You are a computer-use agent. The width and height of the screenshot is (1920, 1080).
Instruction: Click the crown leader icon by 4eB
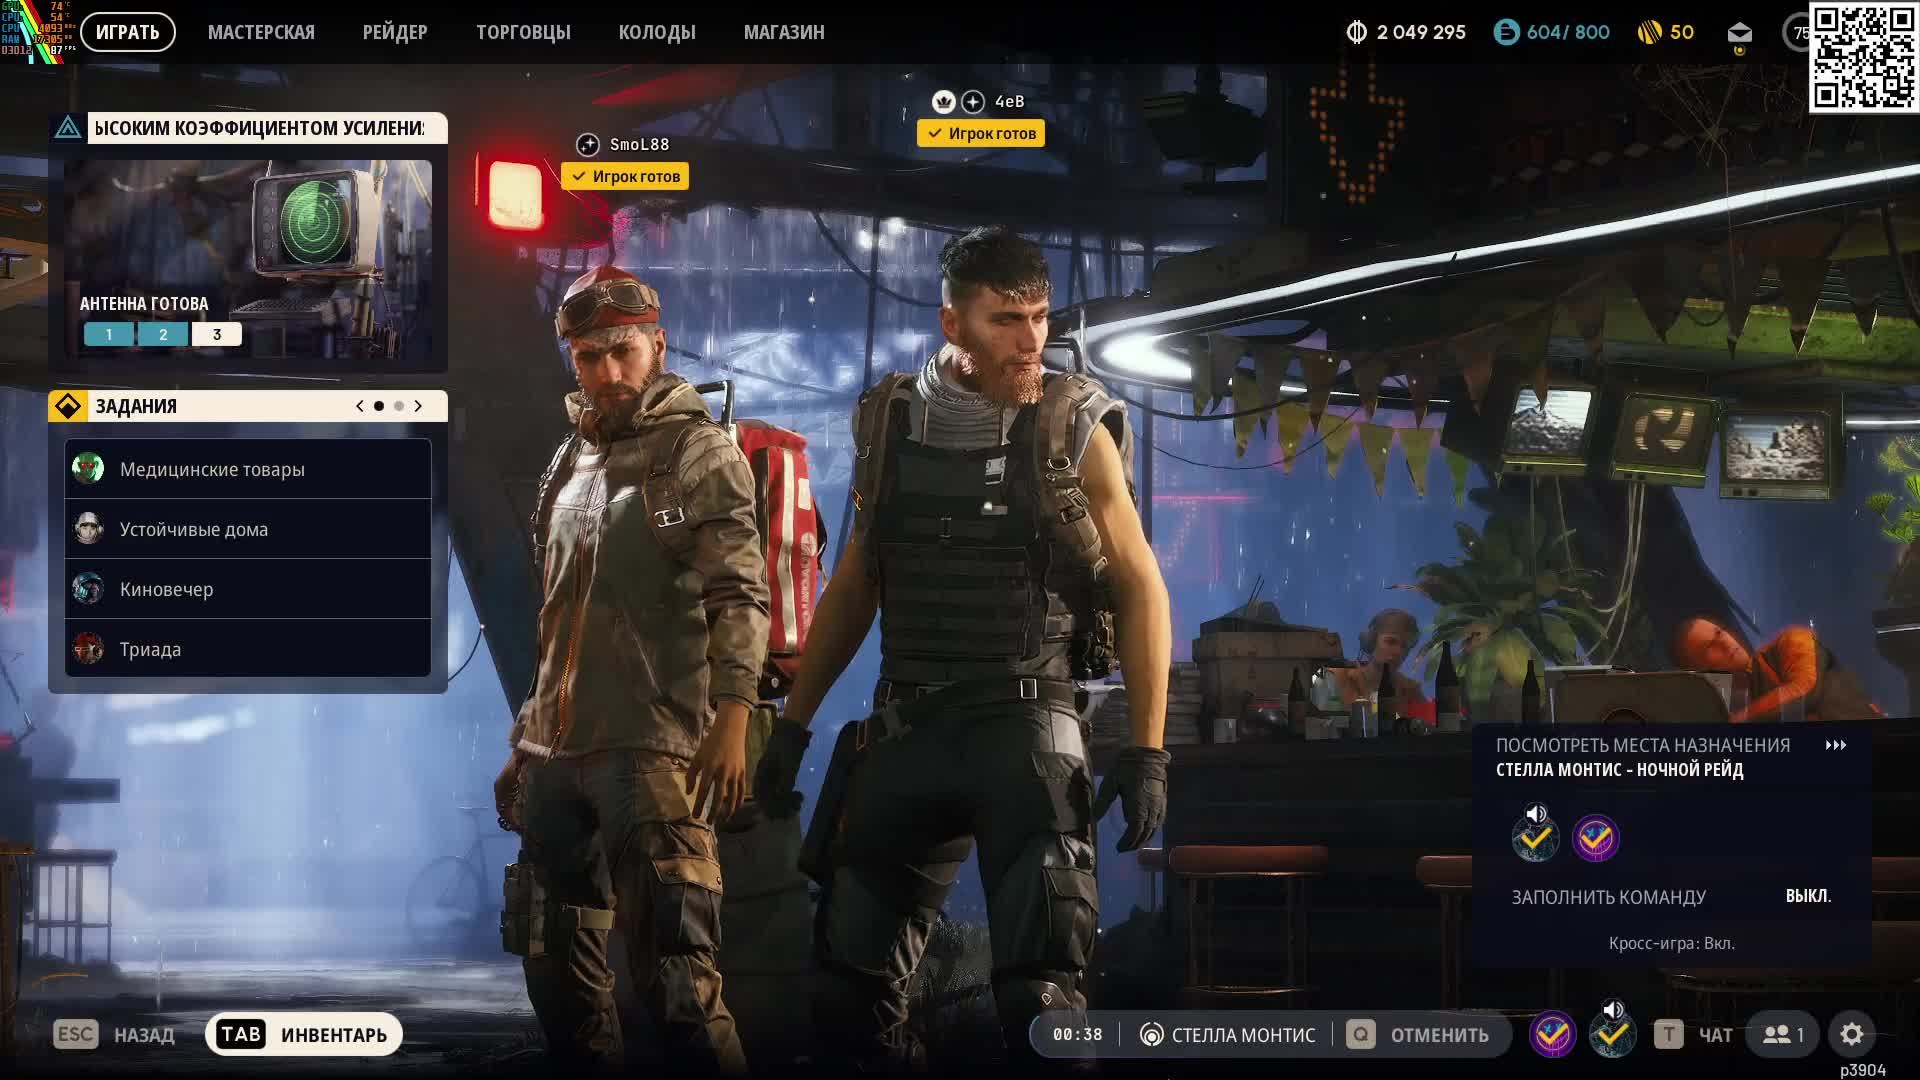pos(943,102)
